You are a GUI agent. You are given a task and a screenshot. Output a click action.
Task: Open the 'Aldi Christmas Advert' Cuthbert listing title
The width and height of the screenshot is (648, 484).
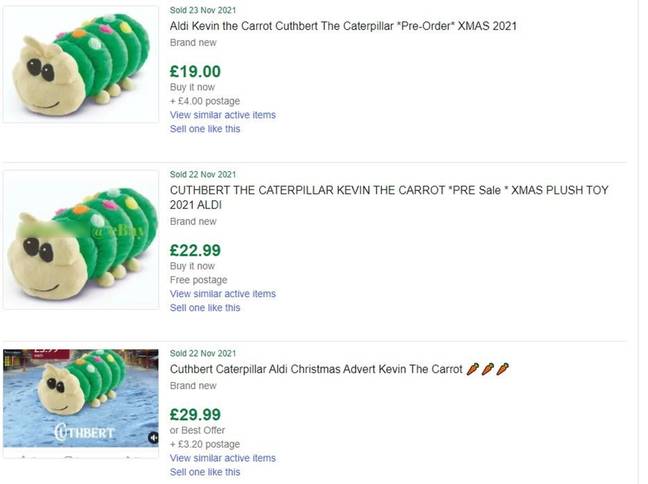click(x=316, y=369)
